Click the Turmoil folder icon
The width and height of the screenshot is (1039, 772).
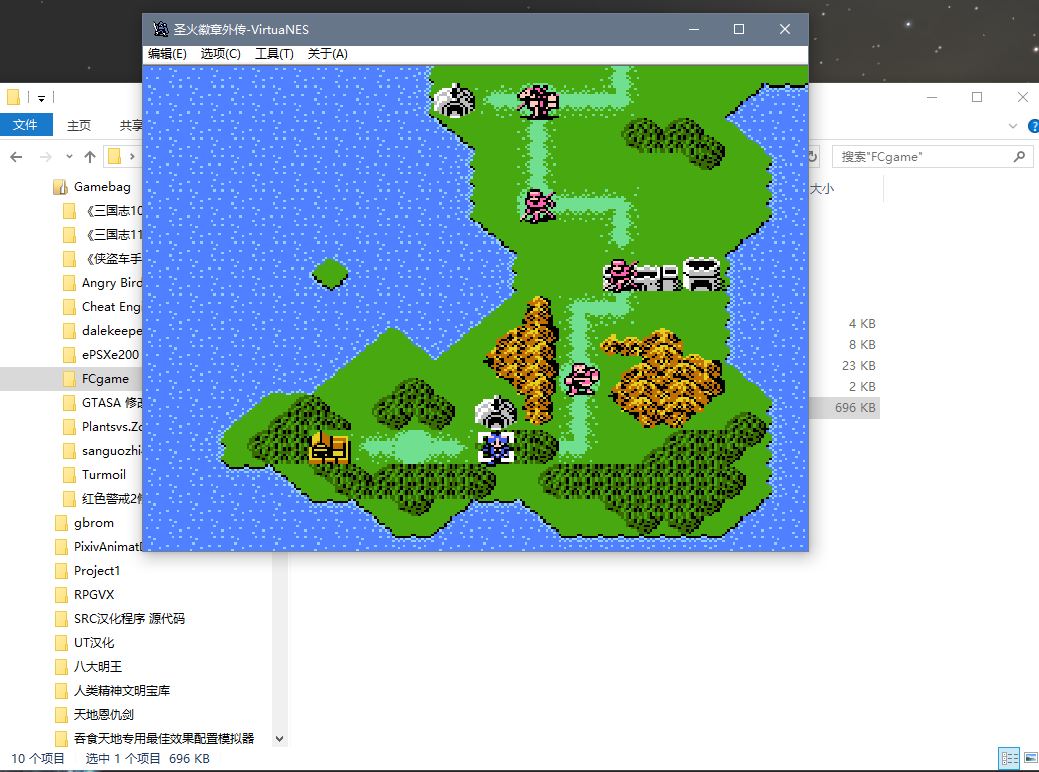coord(69,474)
